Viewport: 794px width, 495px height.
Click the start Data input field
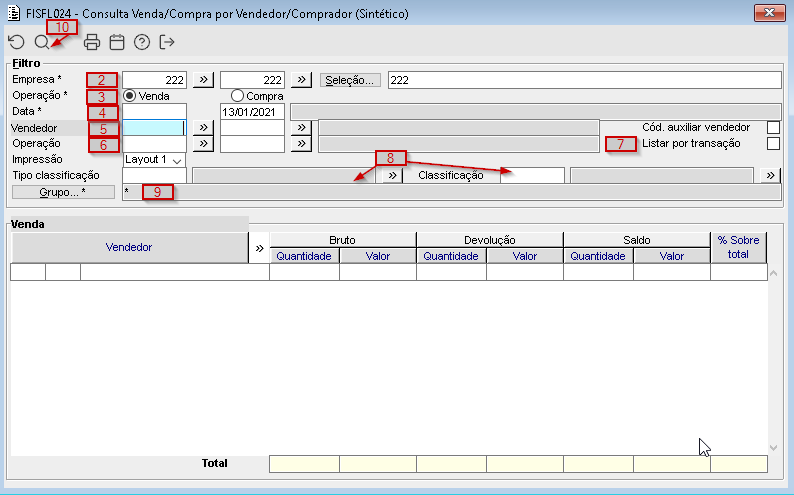tap(154, 112)
